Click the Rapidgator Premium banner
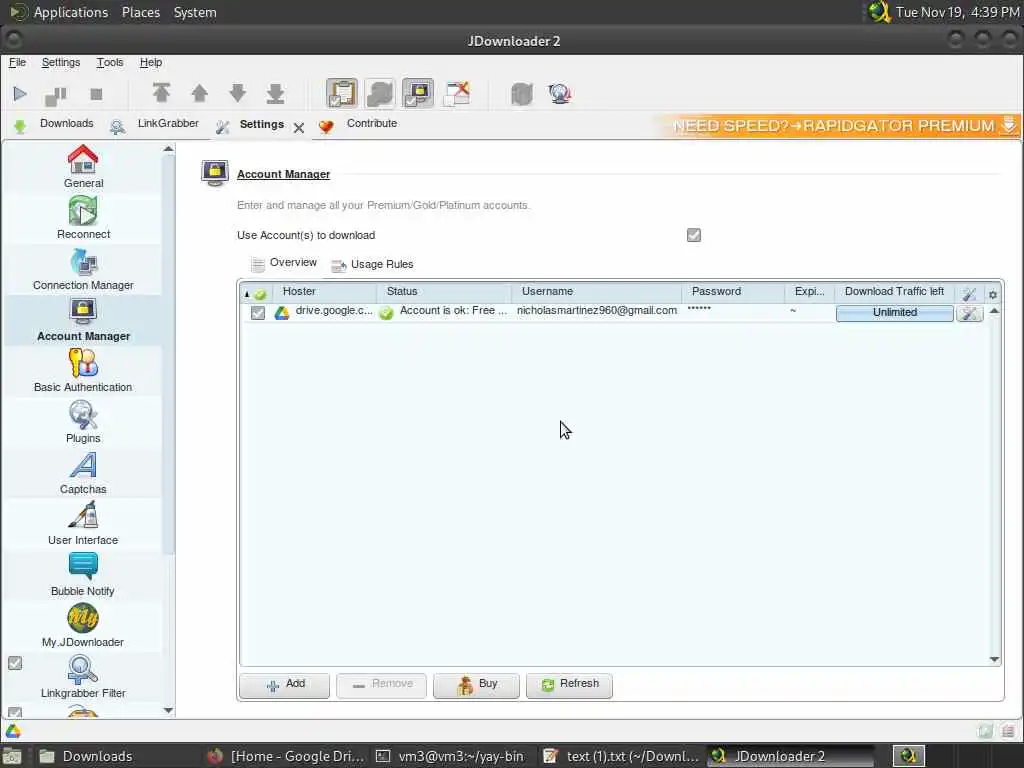This screenshot has height=768, width=1024. click(x=838, y=125)
